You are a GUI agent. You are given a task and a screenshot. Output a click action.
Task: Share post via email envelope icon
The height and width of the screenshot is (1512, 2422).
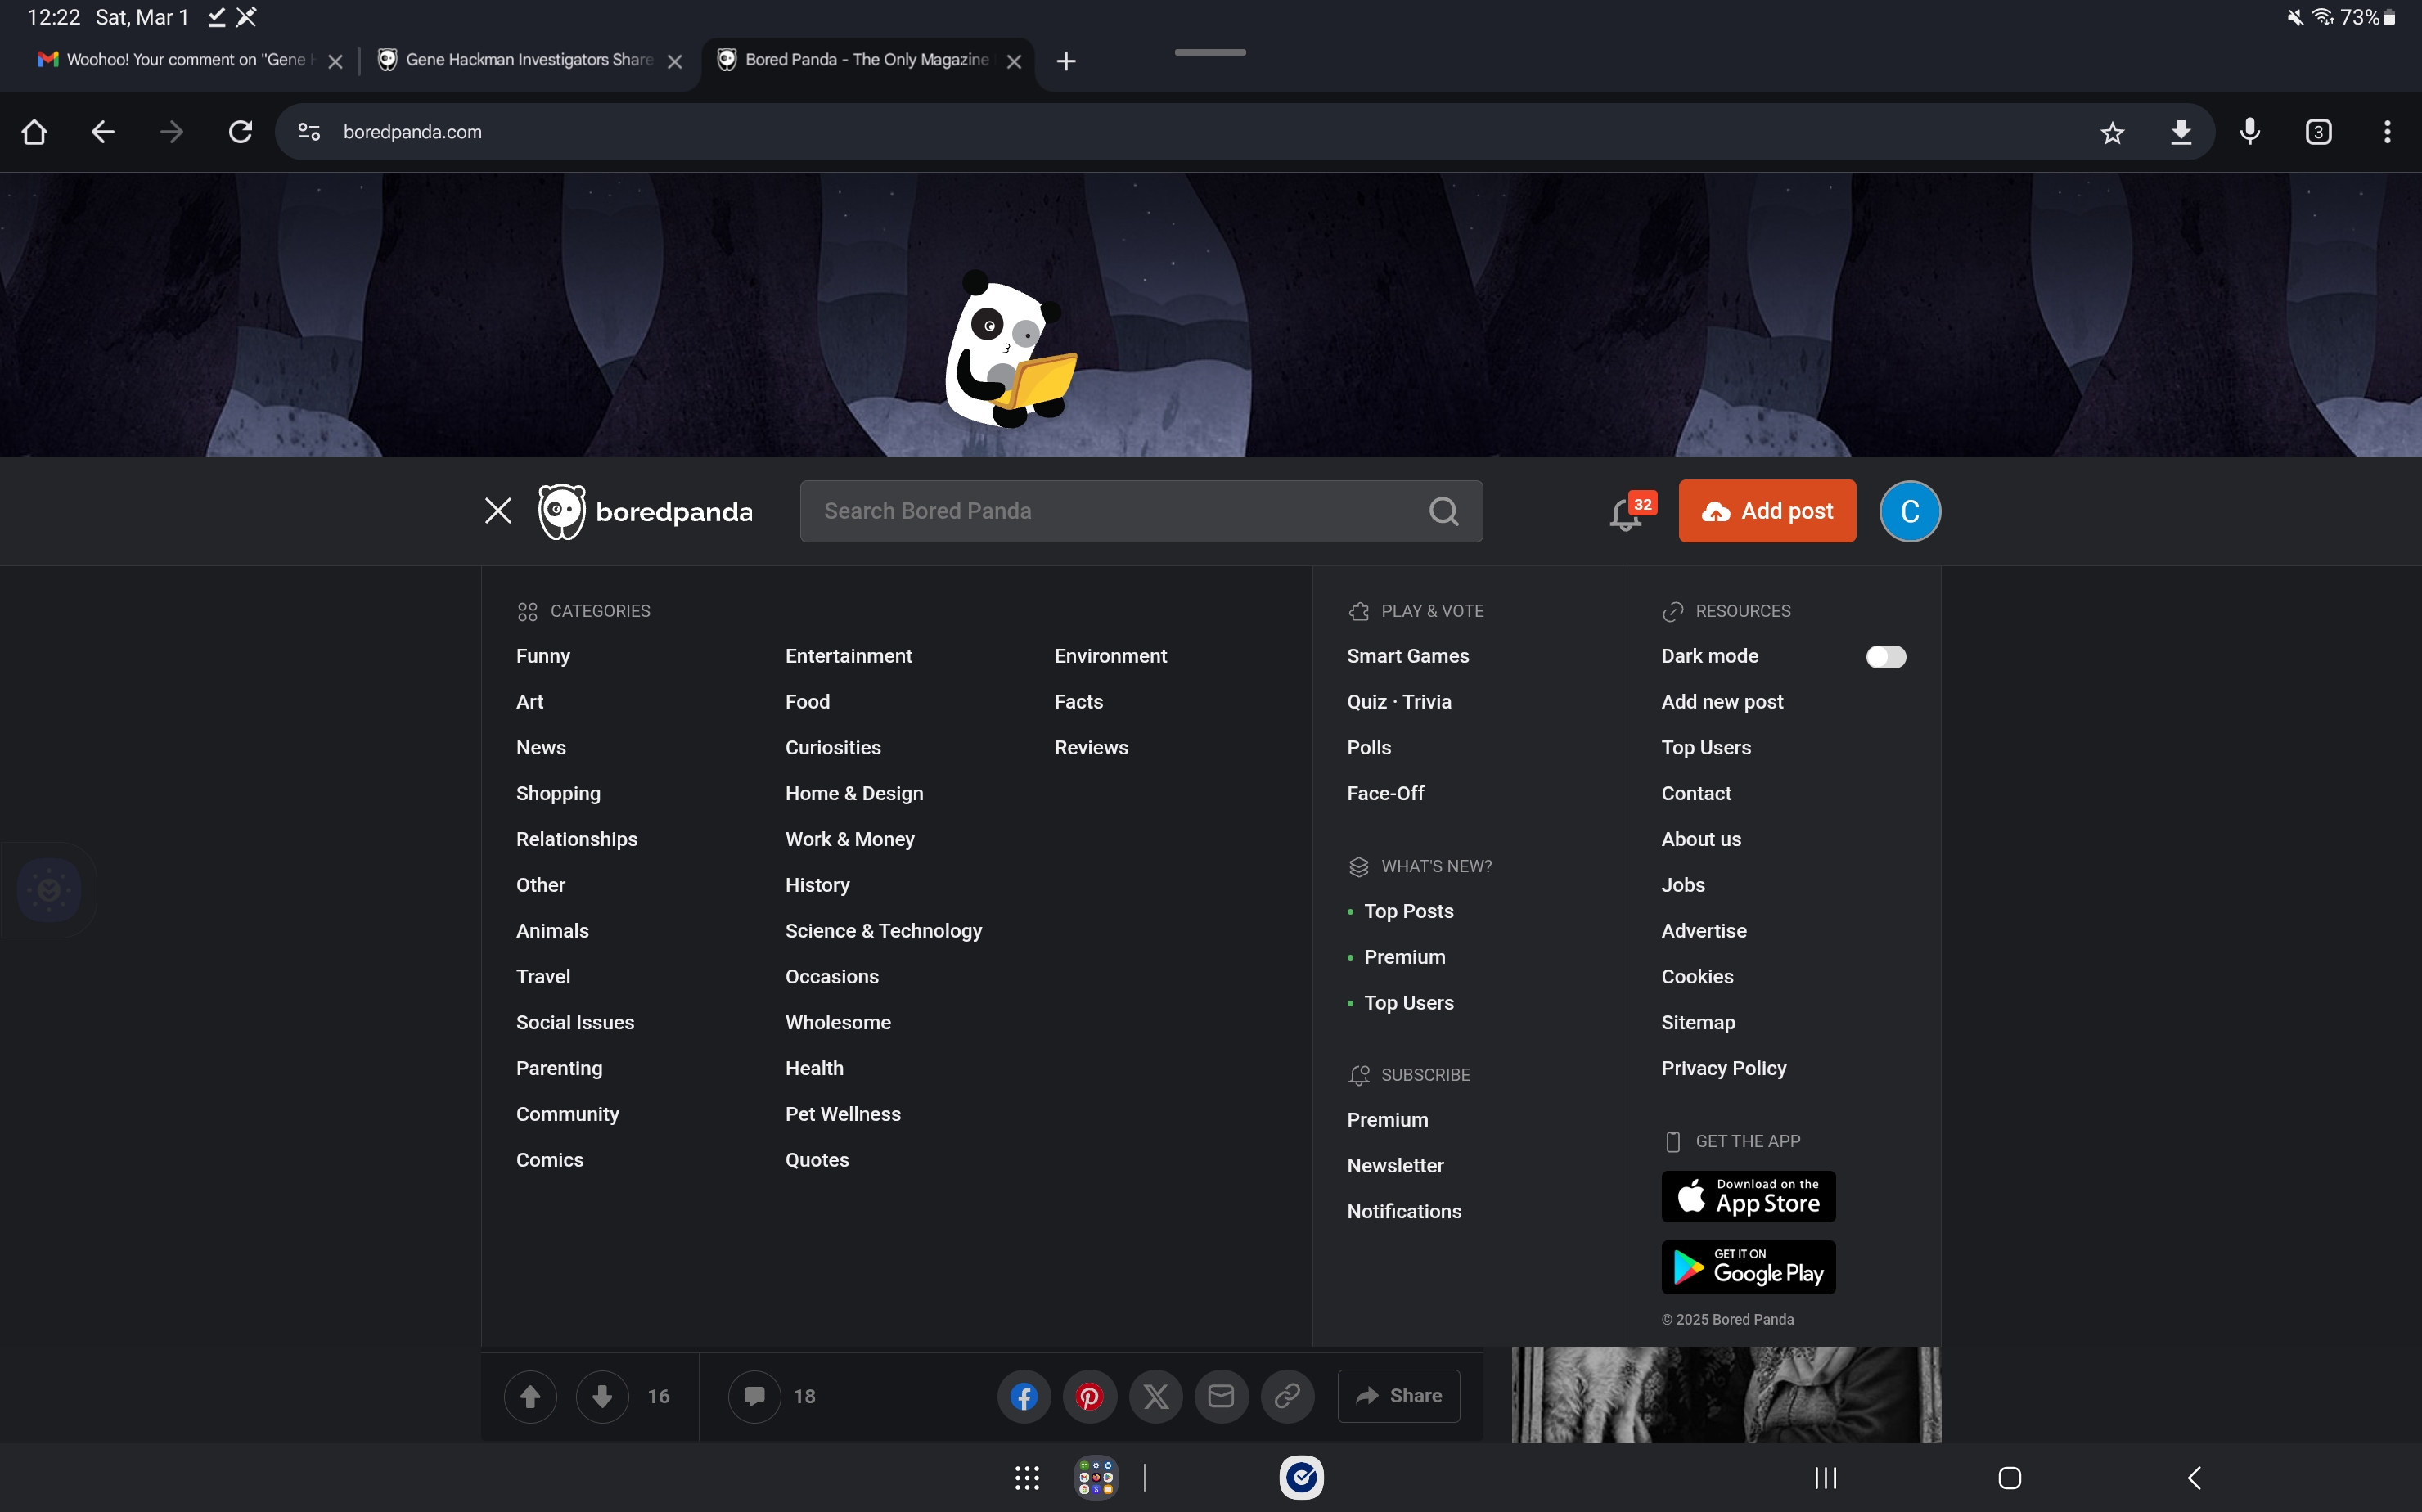[1221, 1396]
